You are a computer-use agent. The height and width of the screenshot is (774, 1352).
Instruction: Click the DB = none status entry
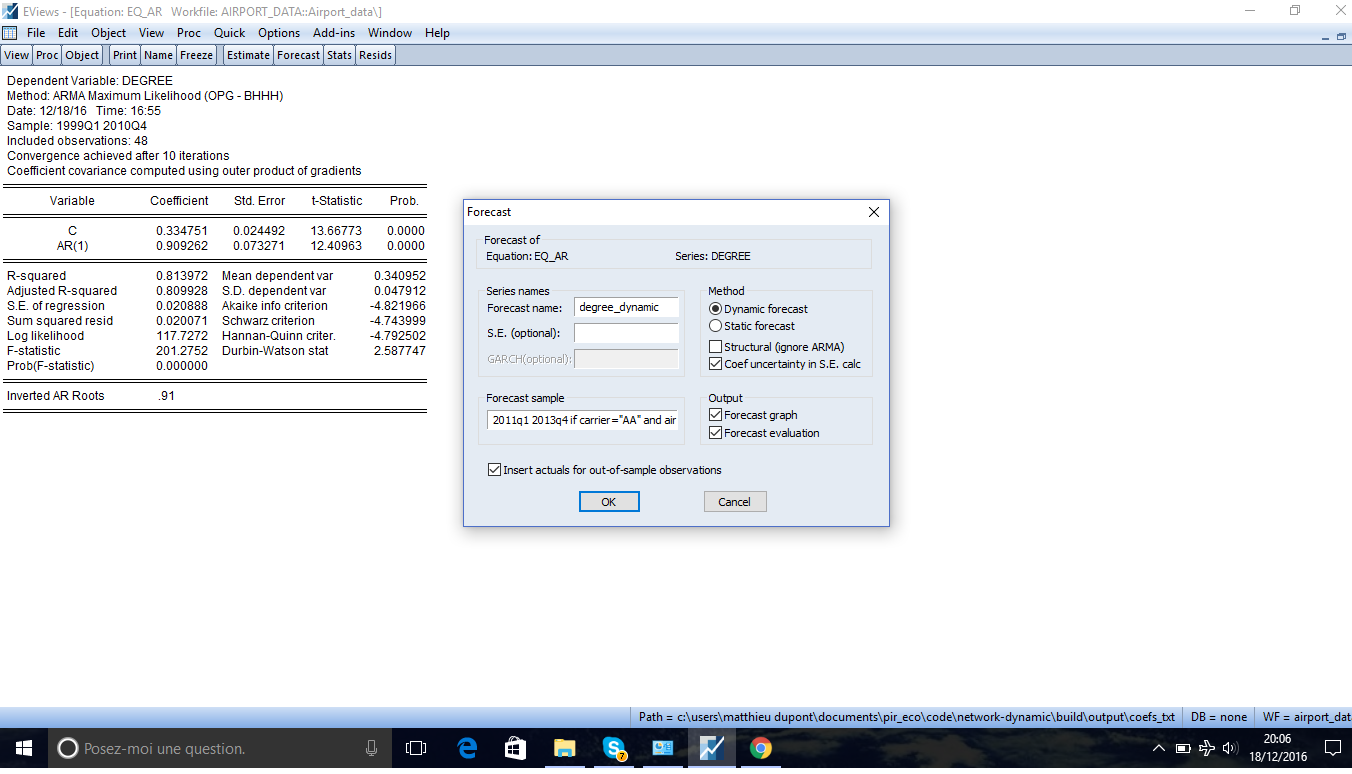click(1219, 717)
